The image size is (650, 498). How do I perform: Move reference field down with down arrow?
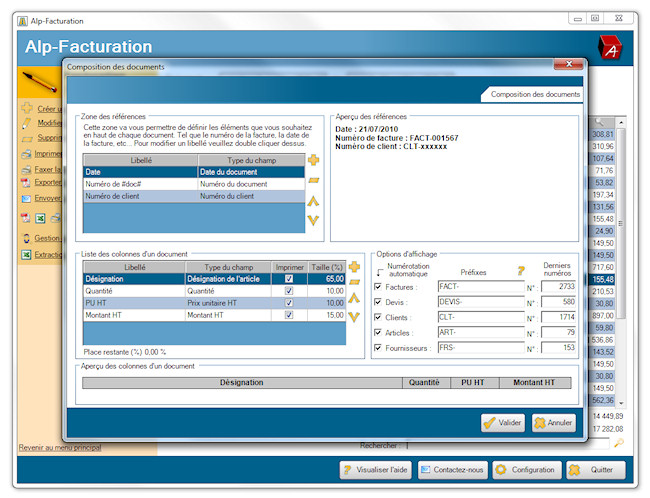pos(313,219)
